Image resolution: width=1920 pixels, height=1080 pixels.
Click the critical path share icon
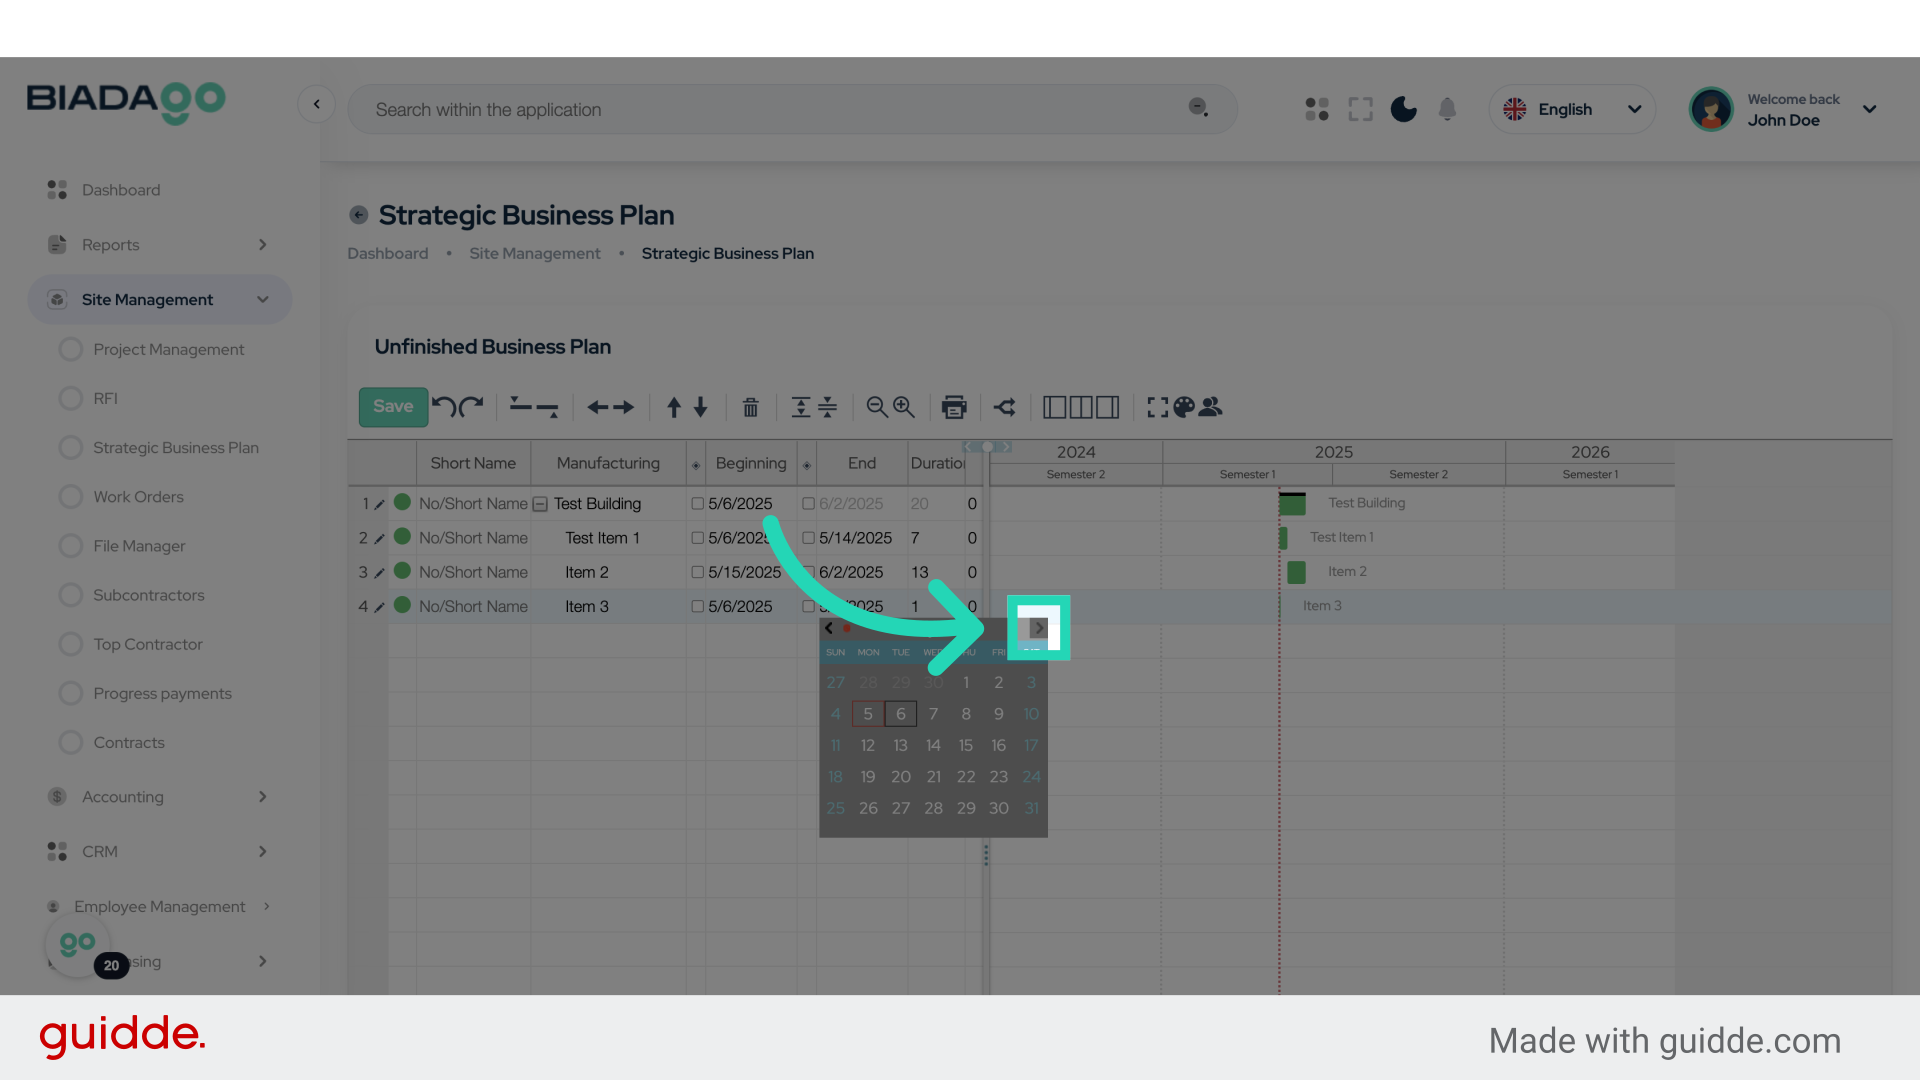(1005, 407)
